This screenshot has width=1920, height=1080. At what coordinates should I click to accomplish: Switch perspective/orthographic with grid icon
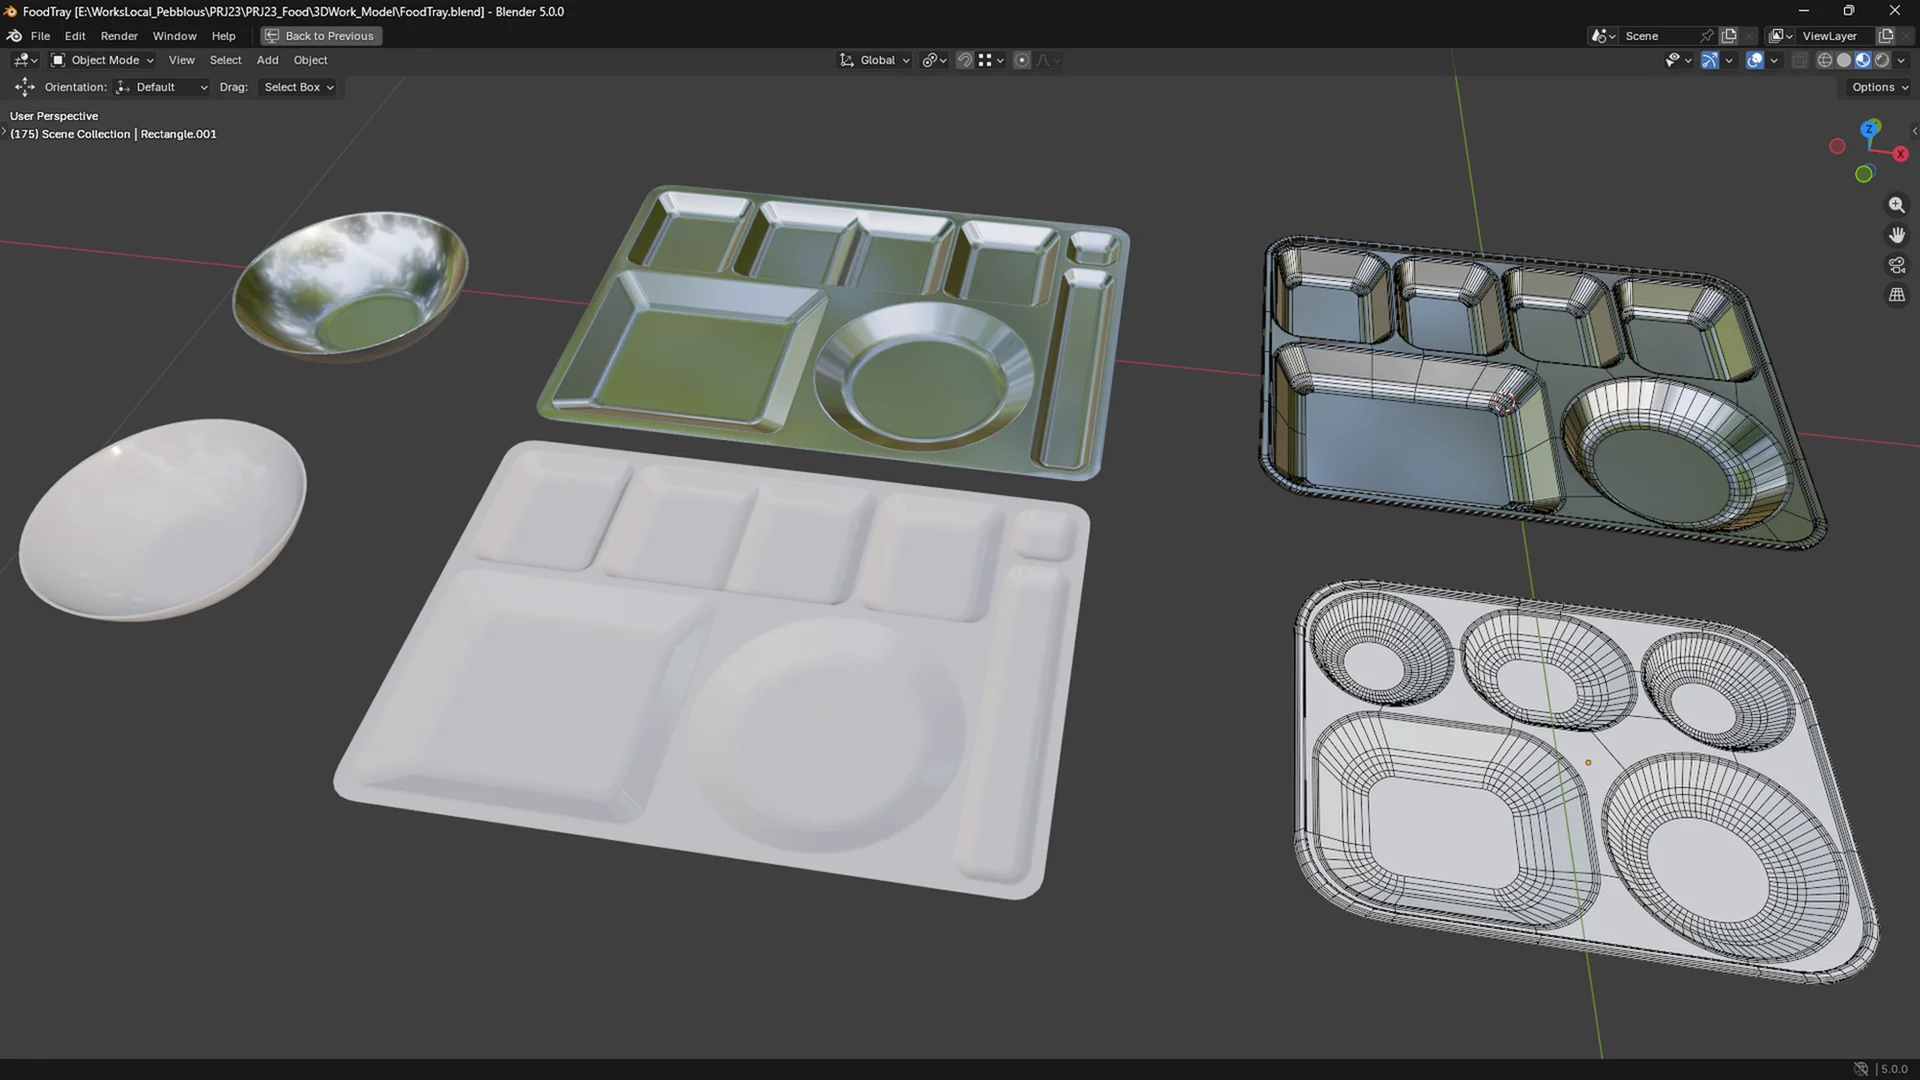1896,295
